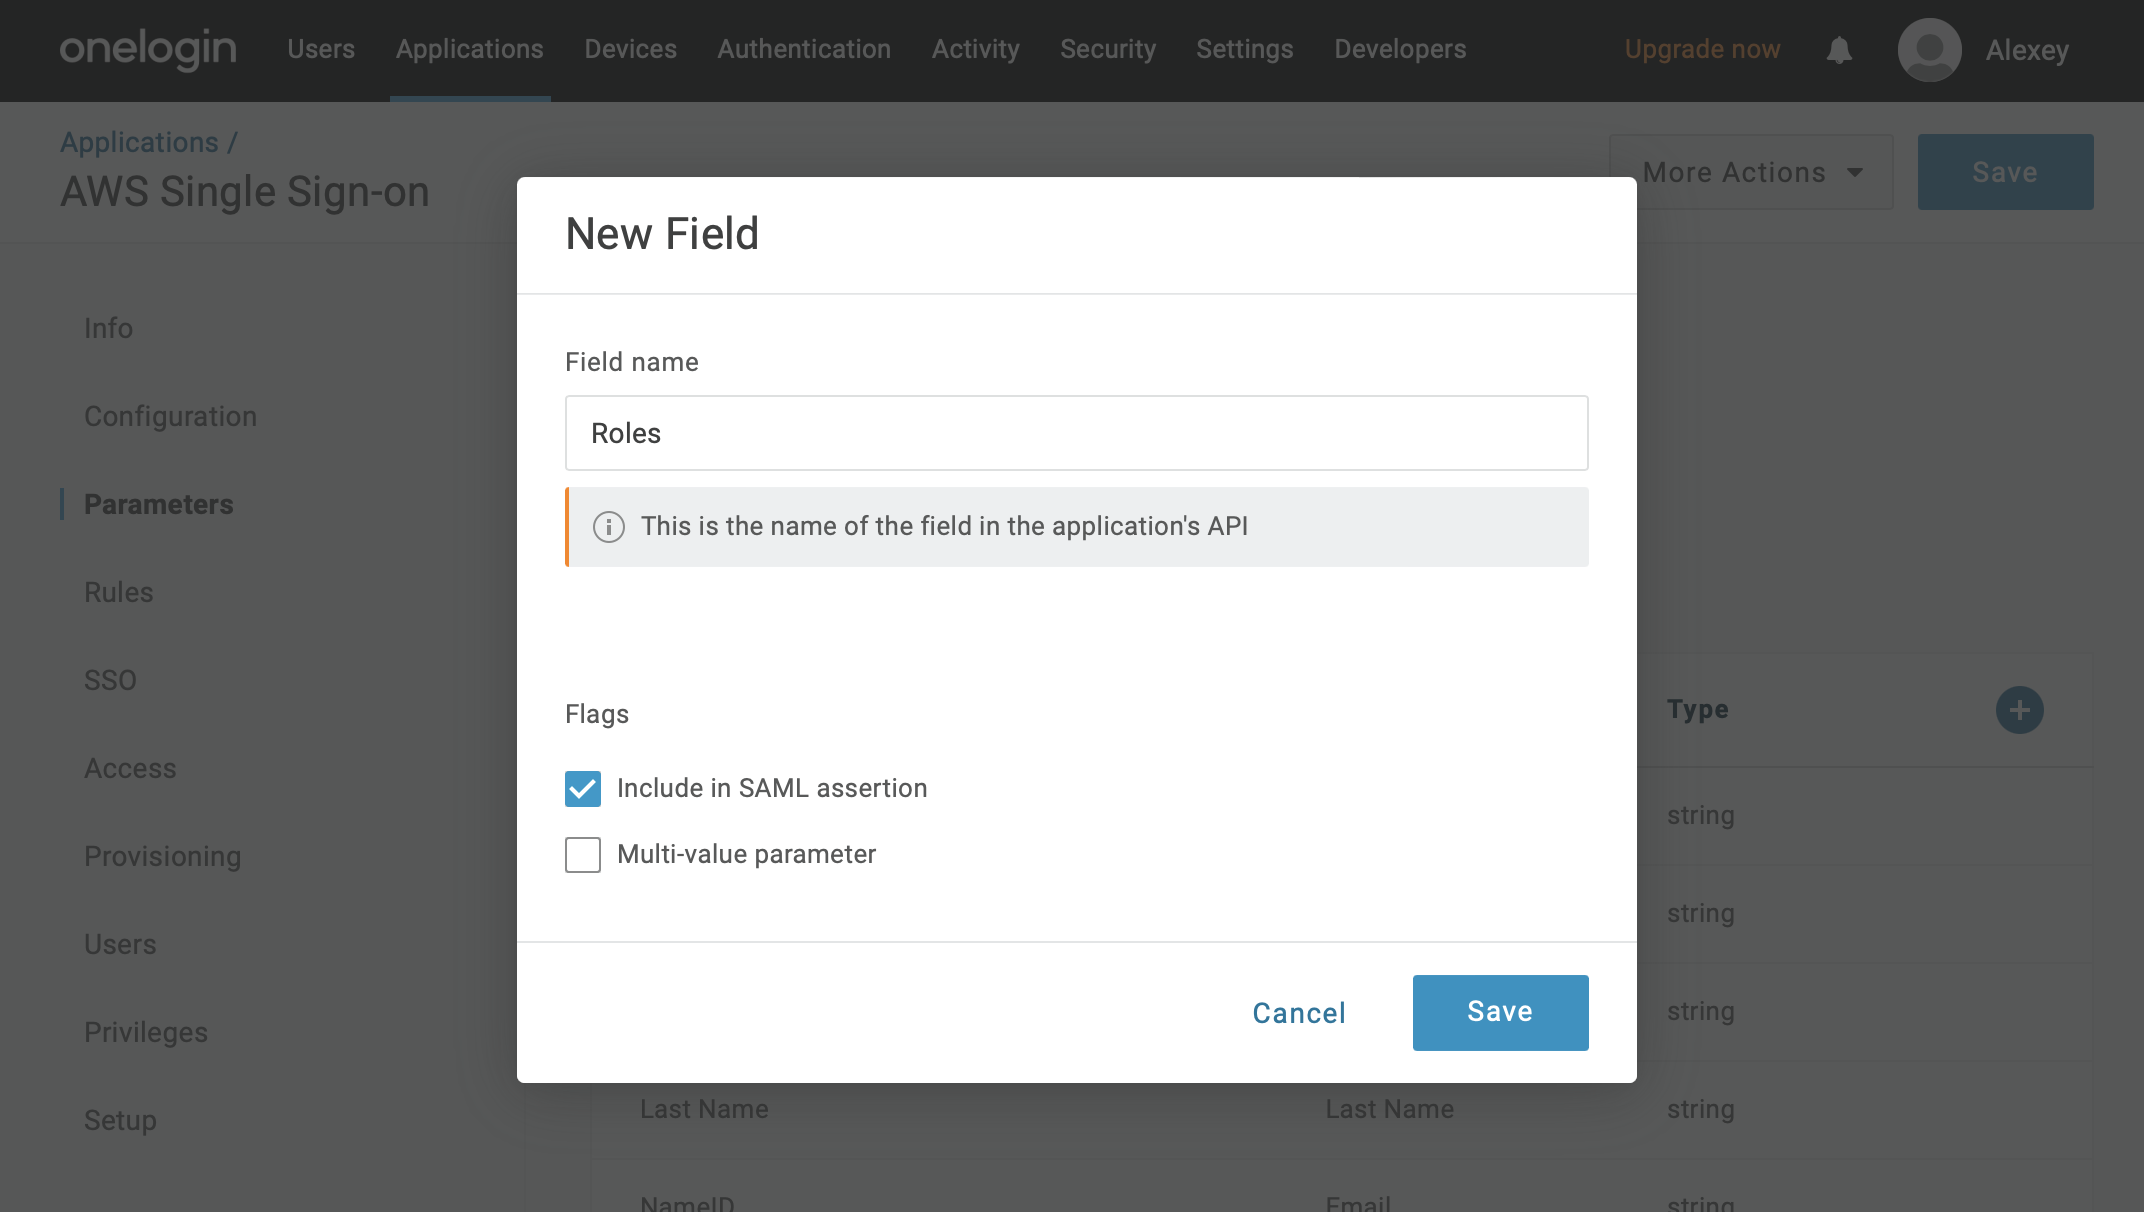Image resolution: width=2144 pixels, height=1212 pixels.
Task: Click the Type column header
Action: coord(1697,709)
